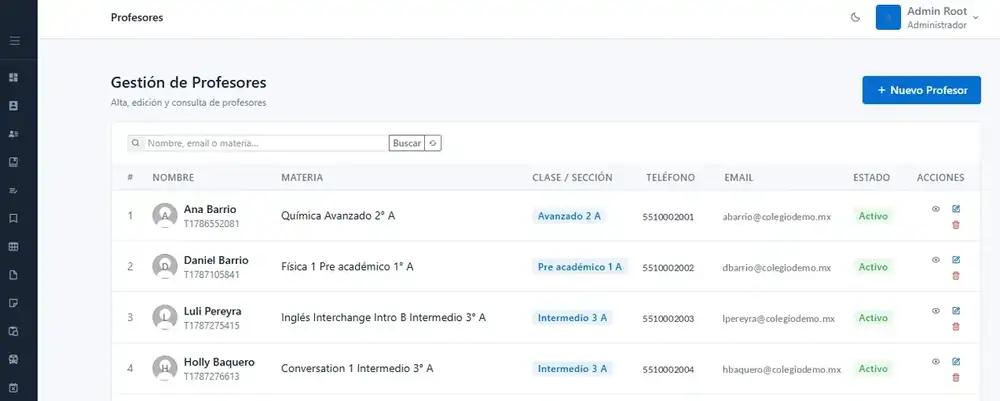Open the bus transport icon in sidebar
Screen dimensions: 1000x401
pyautogui.click(x=13, y=359)
